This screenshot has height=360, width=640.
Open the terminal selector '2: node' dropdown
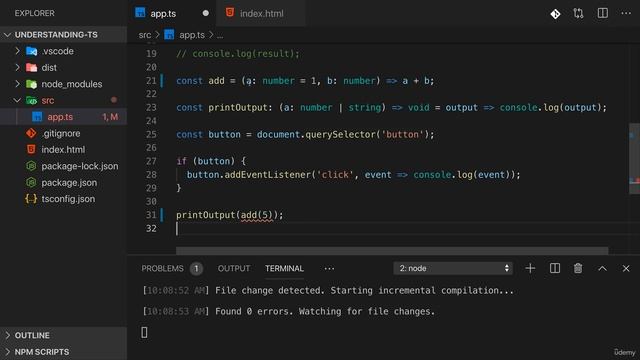(453, 268)
